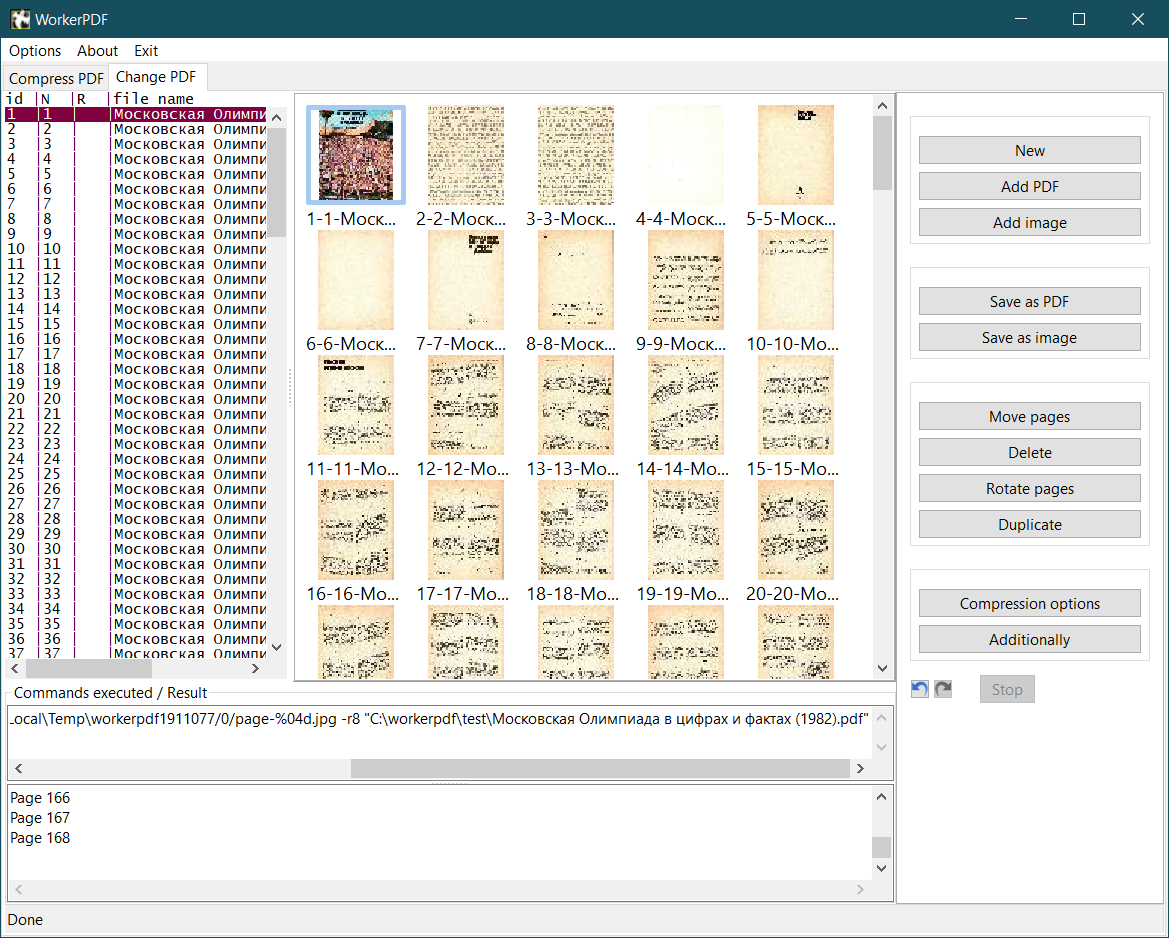Select row with id 30 in file list
This screenshot has width=1169, height=938.
(136, 549)
